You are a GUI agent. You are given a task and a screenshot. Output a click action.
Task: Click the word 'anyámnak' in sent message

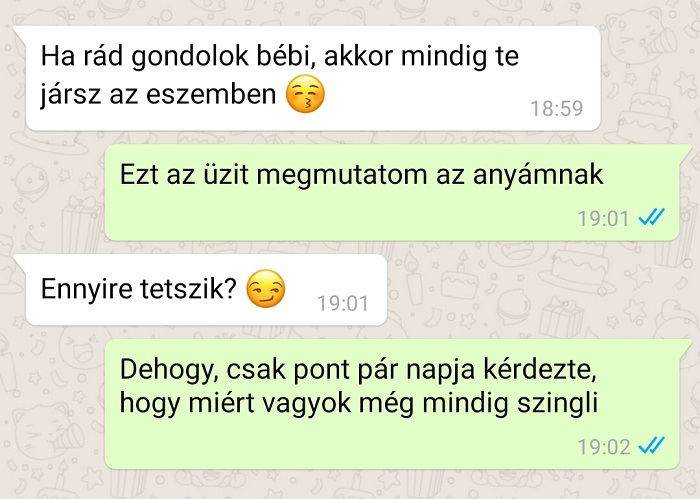click(538, 175)
